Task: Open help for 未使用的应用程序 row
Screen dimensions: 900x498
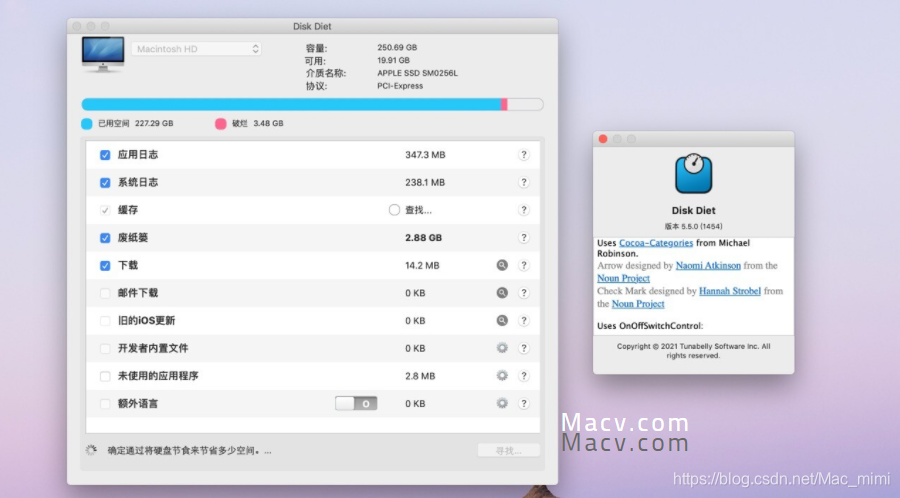Action: 523,376
